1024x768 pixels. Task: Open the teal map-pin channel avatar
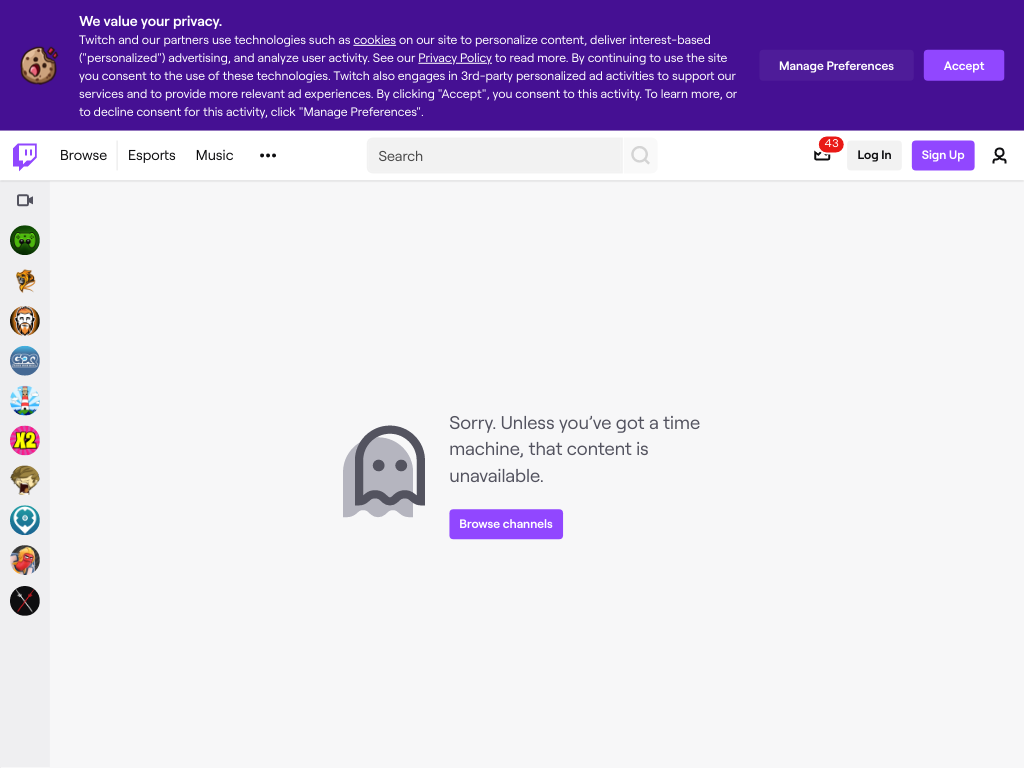(25, 520)
